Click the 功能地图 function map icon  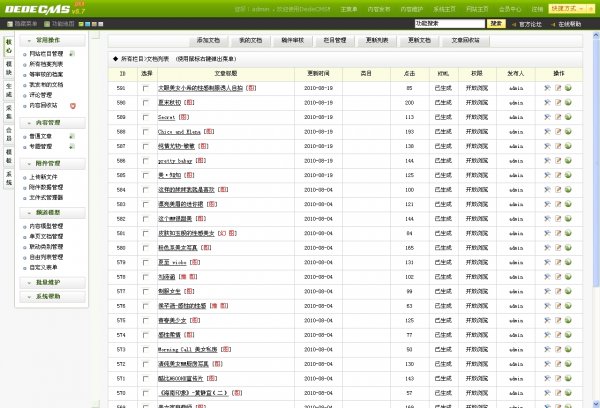pos(47,24)
